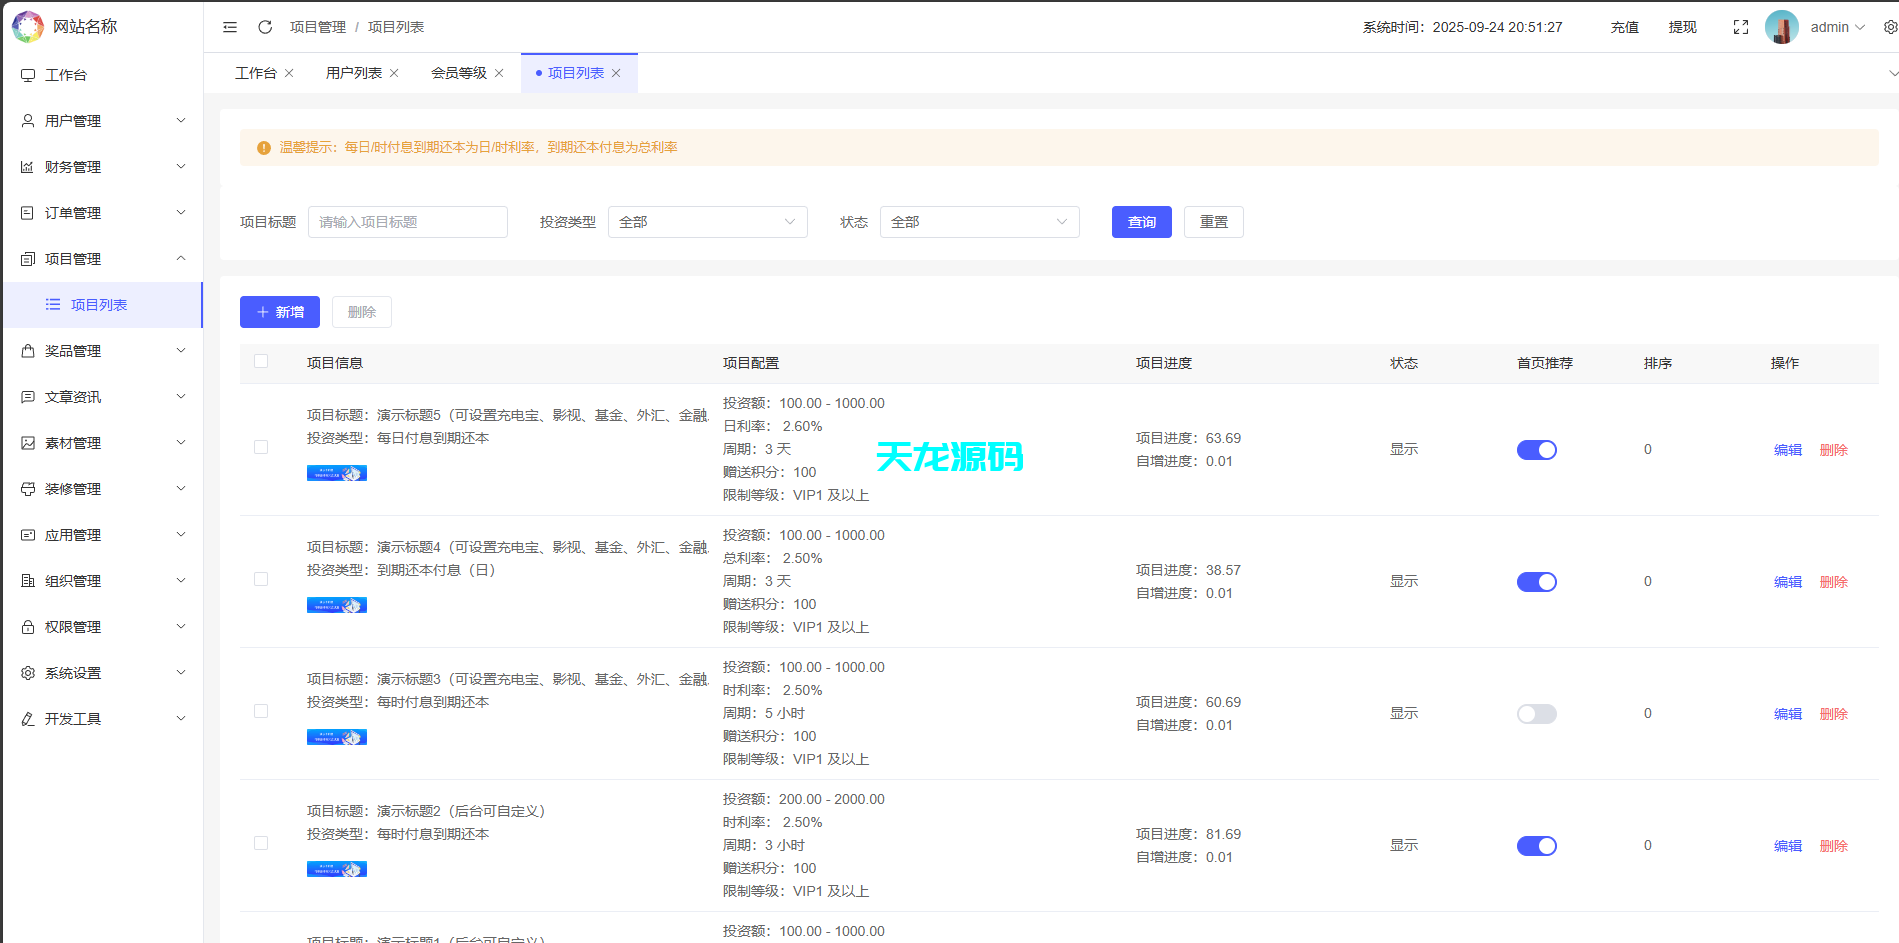
Task: Switch to the 用户列表 tab
Action: click(x=352, y=72)
